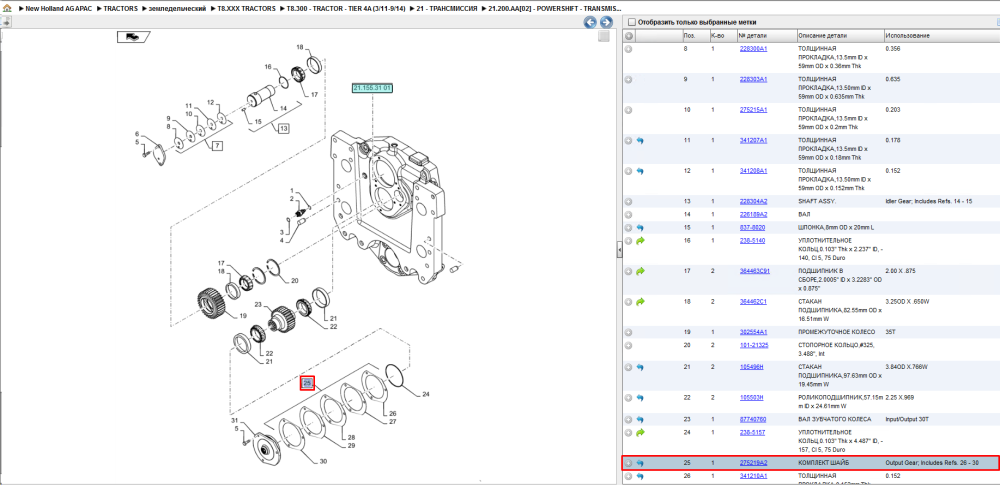The image size is (1000, 485).
Task: Select boxed callout 7 in the diagram
Action: (x=217, y=146)
